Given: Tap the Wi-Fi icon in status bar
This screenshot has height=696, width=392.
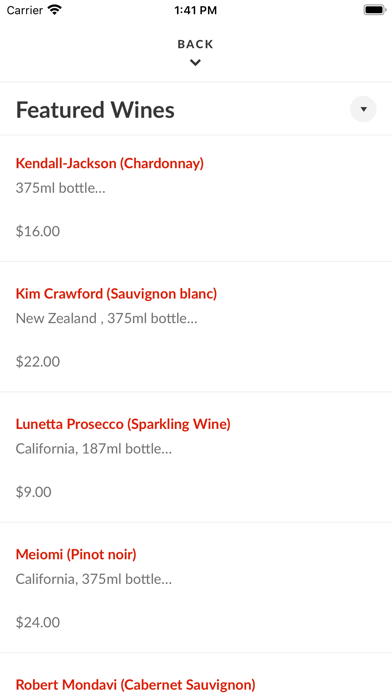Looking at the screenshot, I should [55, 10].
